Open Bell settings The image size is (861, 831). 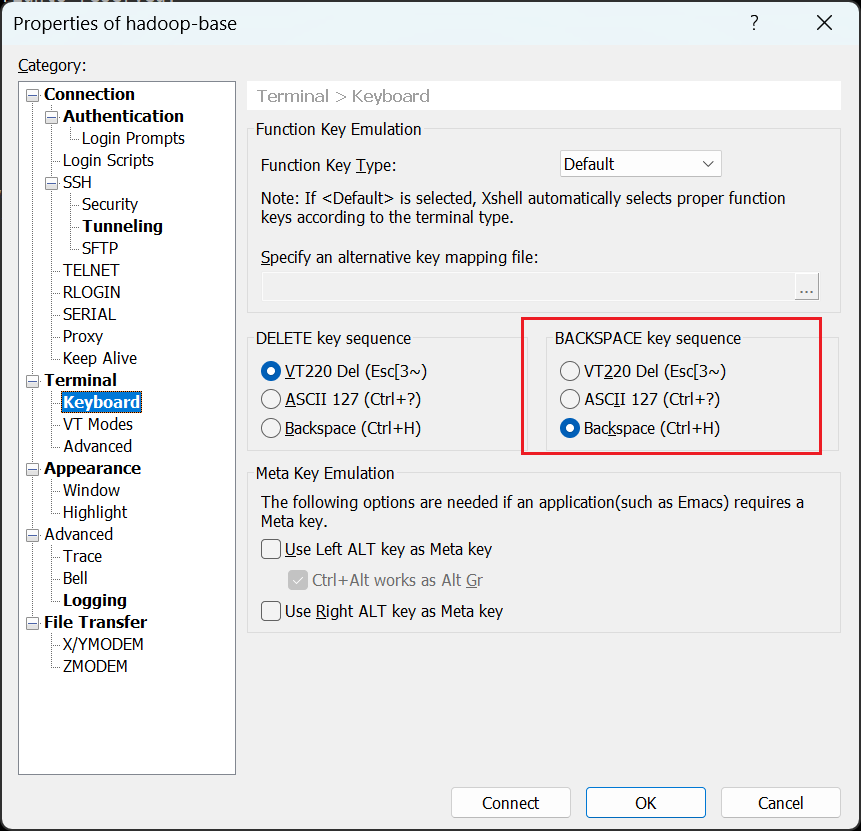(75, 578)
